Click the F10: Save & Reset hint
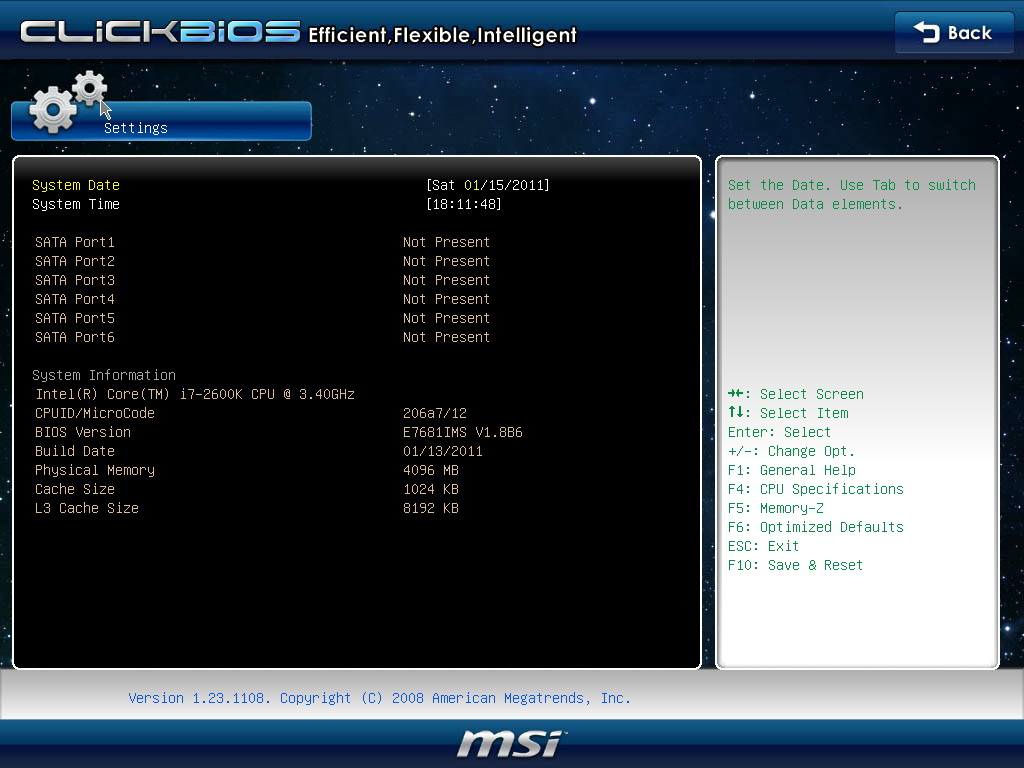1024x768 pixels. tap(795, 565)
